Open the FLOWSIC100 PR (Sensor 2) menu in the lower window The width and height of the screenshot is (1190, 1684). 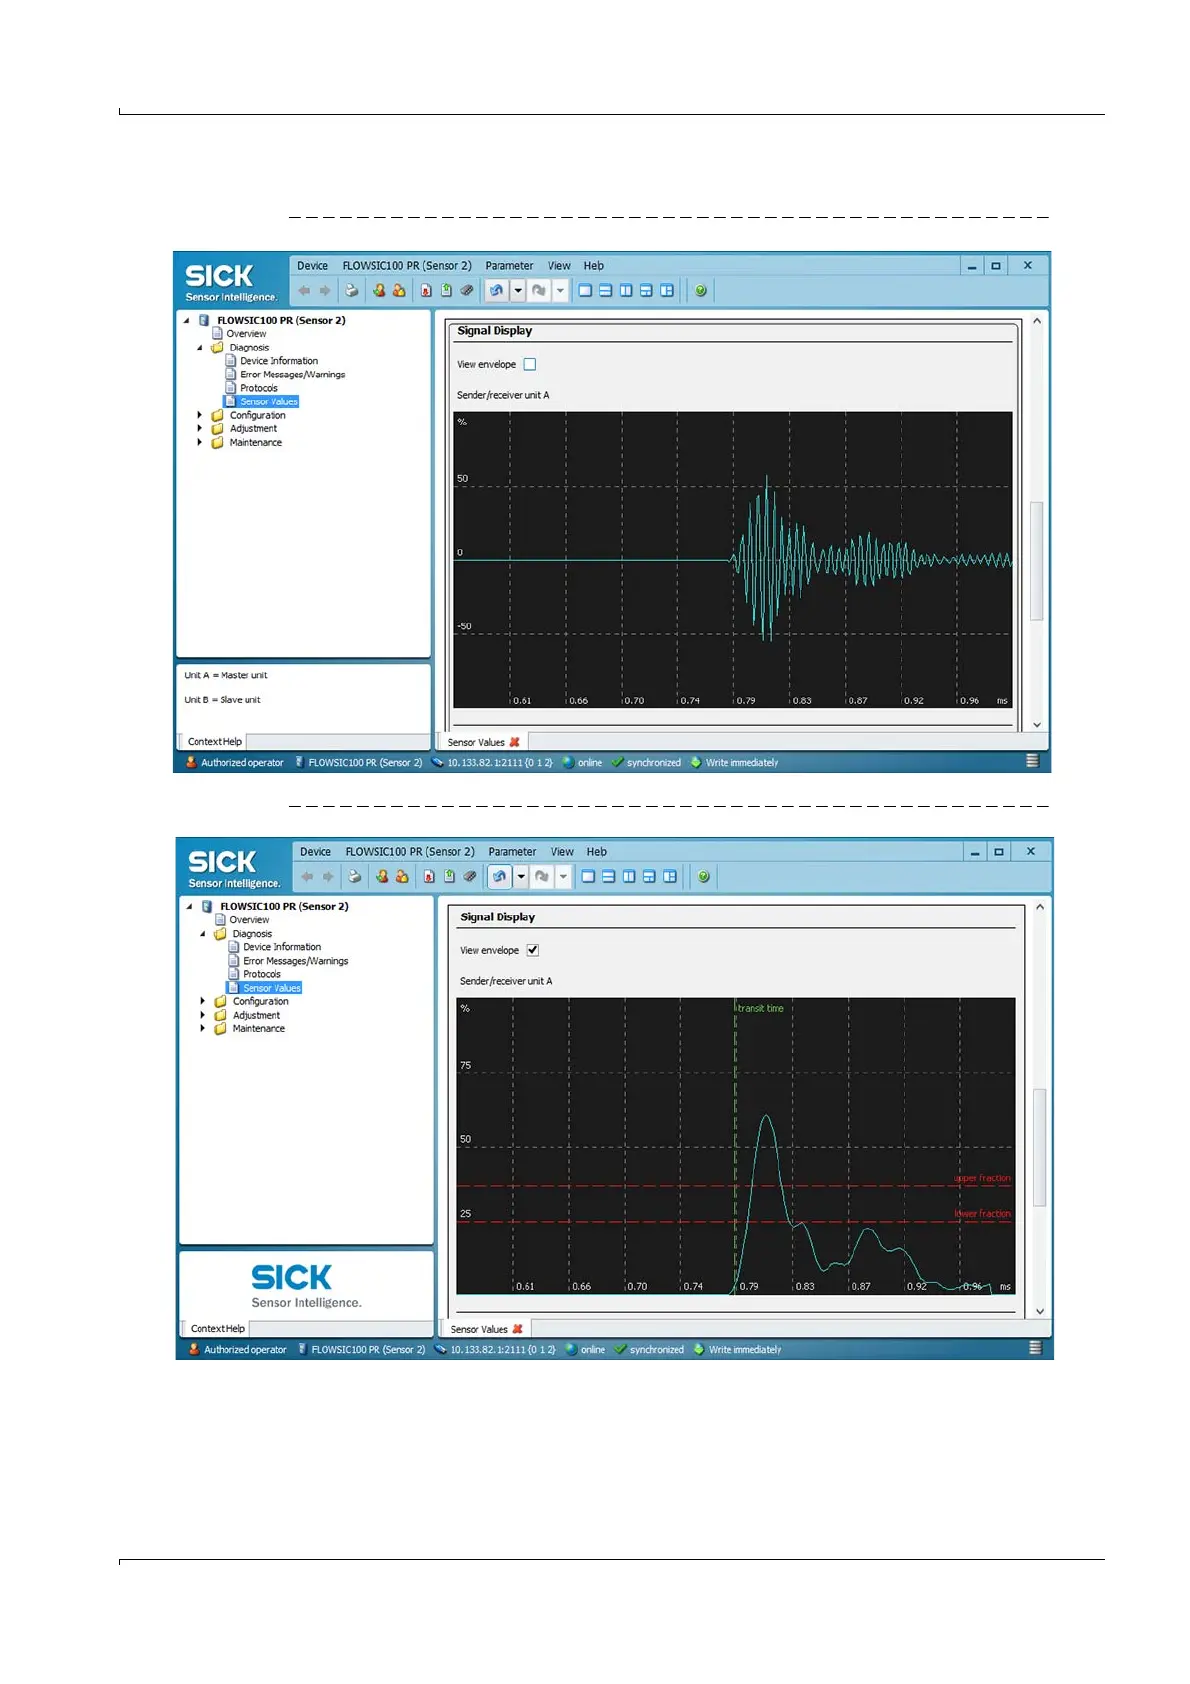[410, 852]
